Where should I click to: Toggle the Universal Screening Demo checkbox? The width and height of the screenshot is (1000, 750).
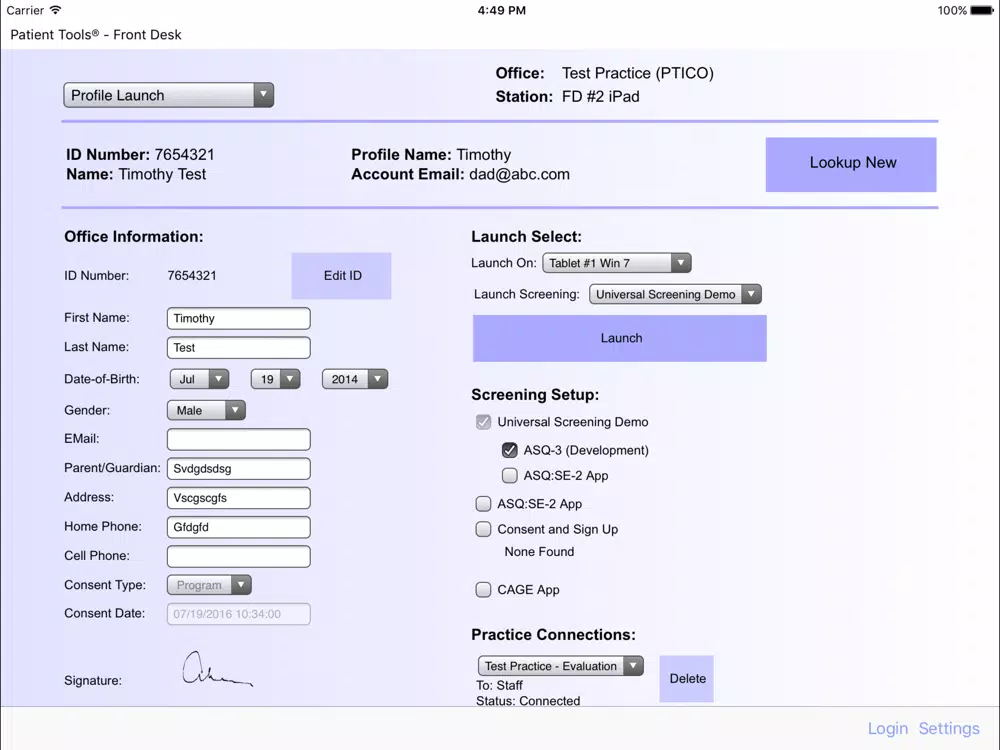[x=483, y=422]
